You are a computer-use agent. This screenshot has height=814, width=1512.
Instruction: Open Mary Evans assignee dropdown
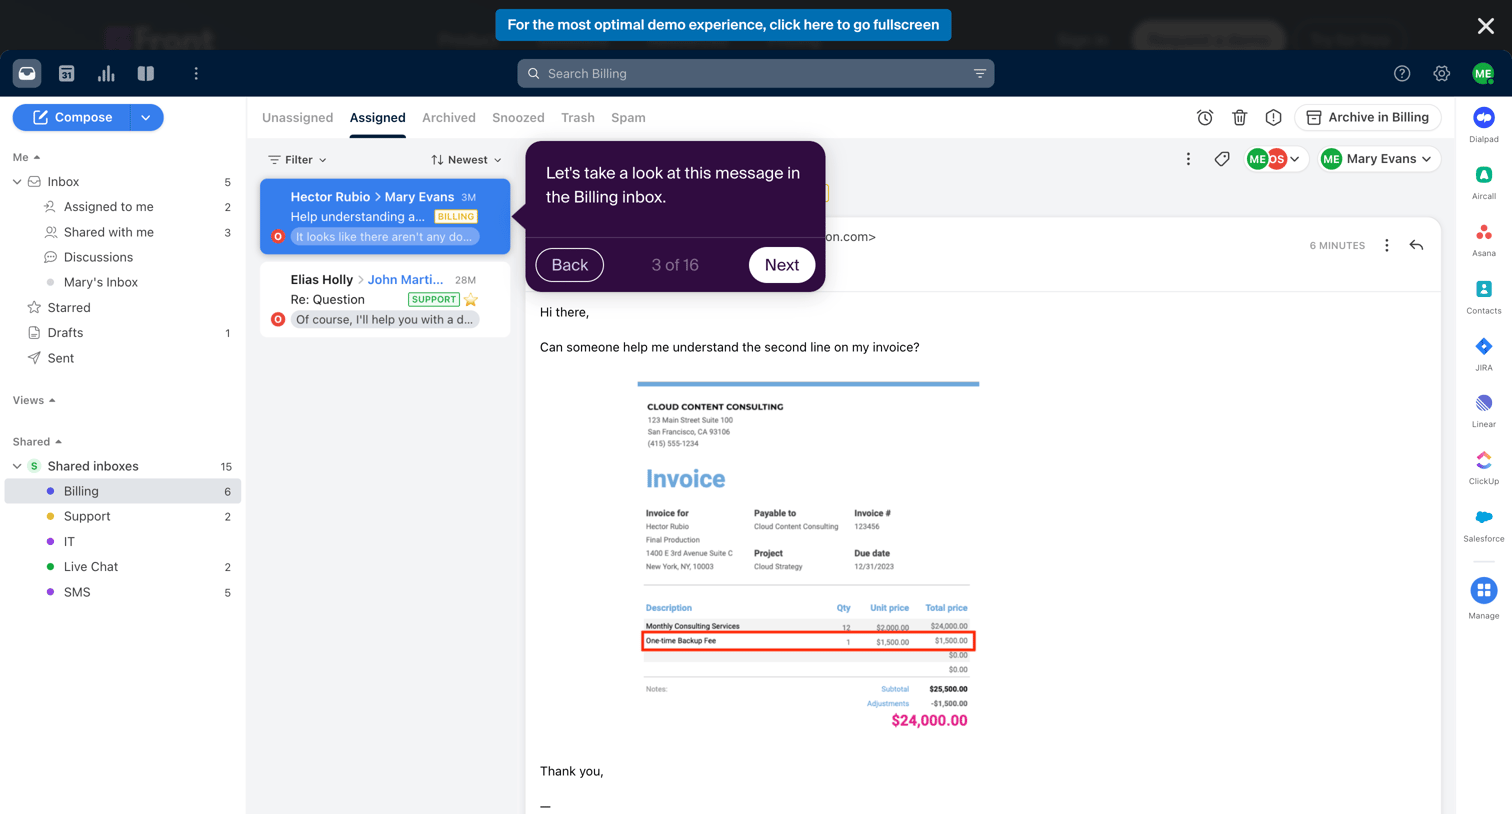(x=1379, y=159)
